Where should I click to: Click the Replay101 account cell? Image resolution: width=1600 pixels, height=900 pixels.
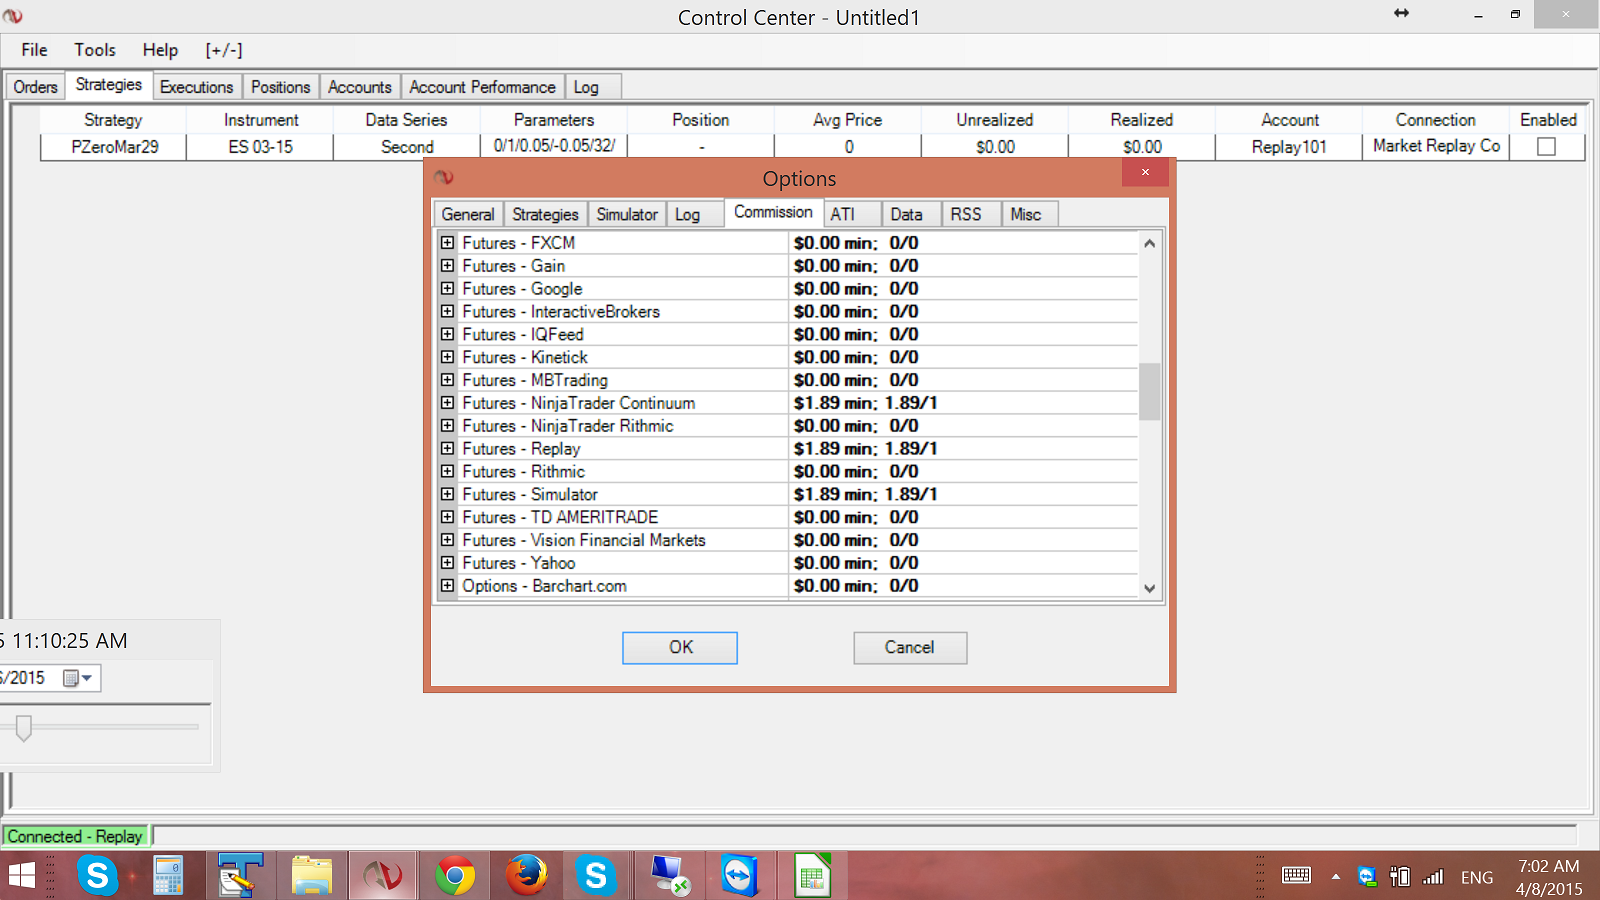pos(1289,146)
